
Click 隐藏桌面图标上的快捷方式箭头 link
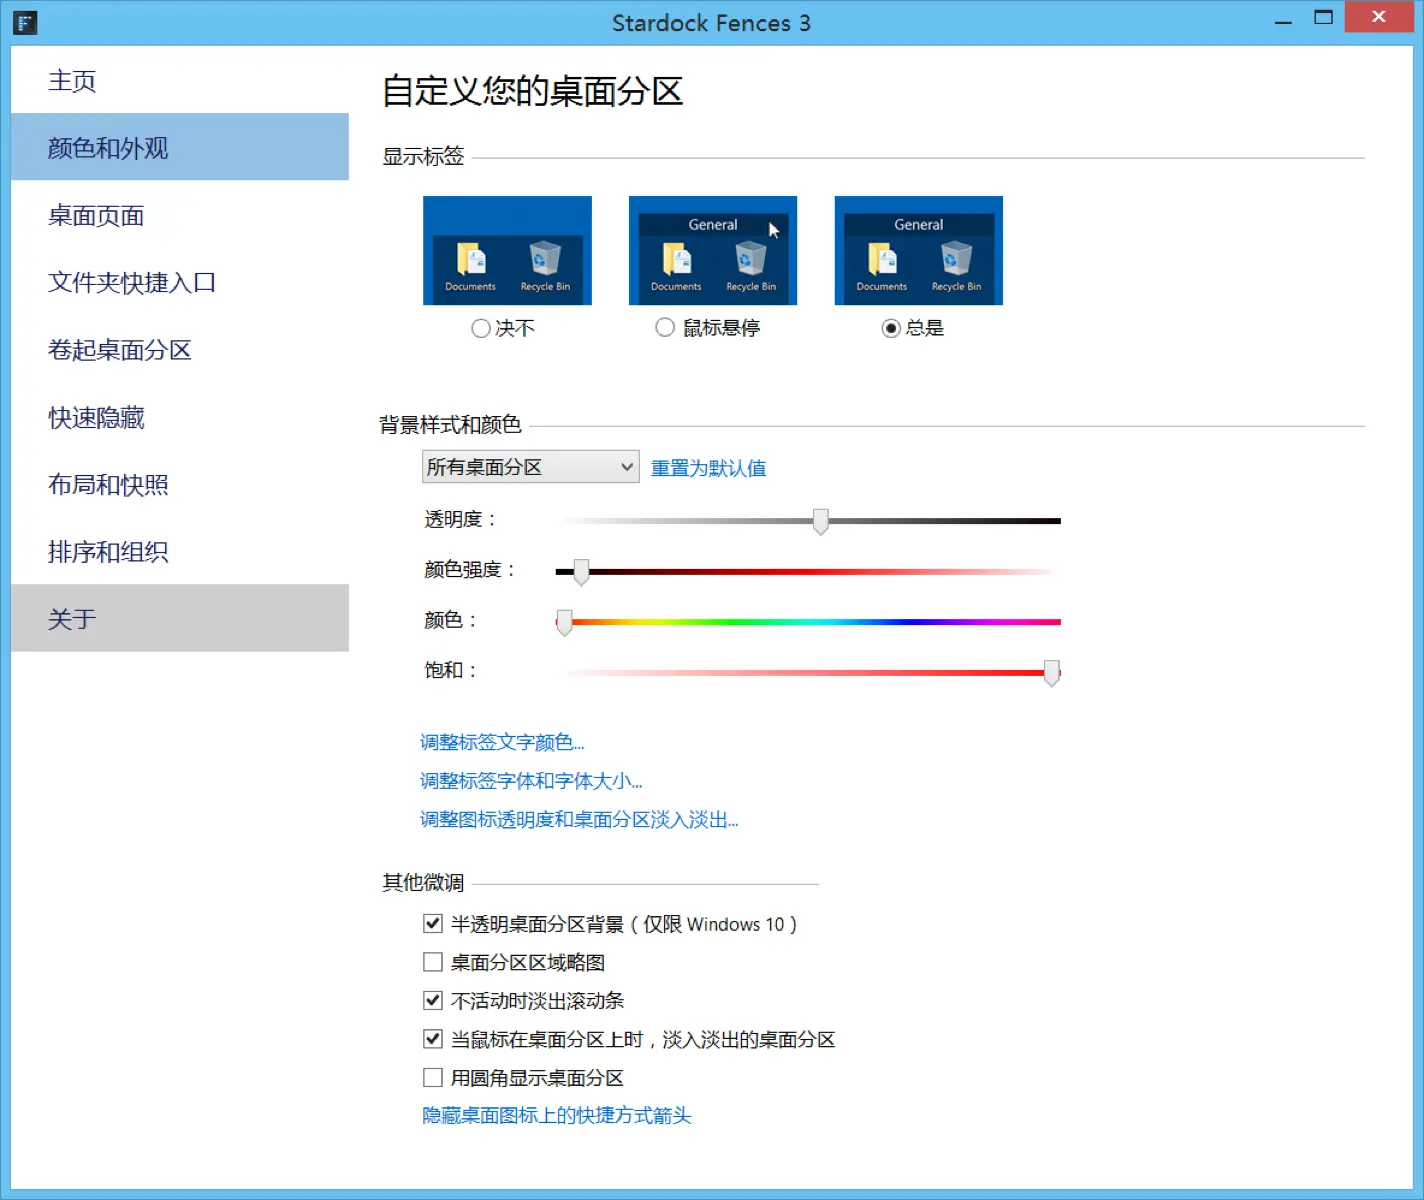[x=557, y=1115]
